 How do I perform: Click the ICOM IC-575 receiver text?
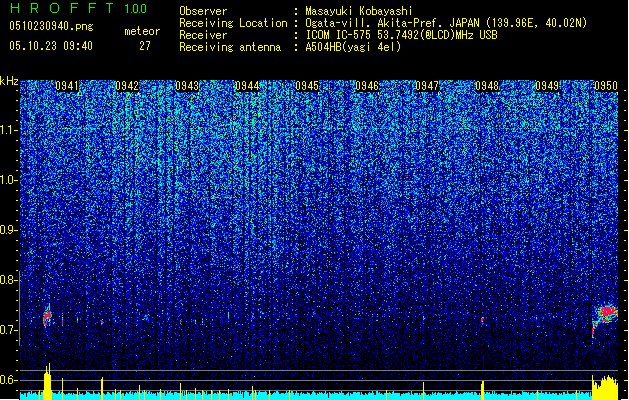pyautogui.click(x=401, y=35)
